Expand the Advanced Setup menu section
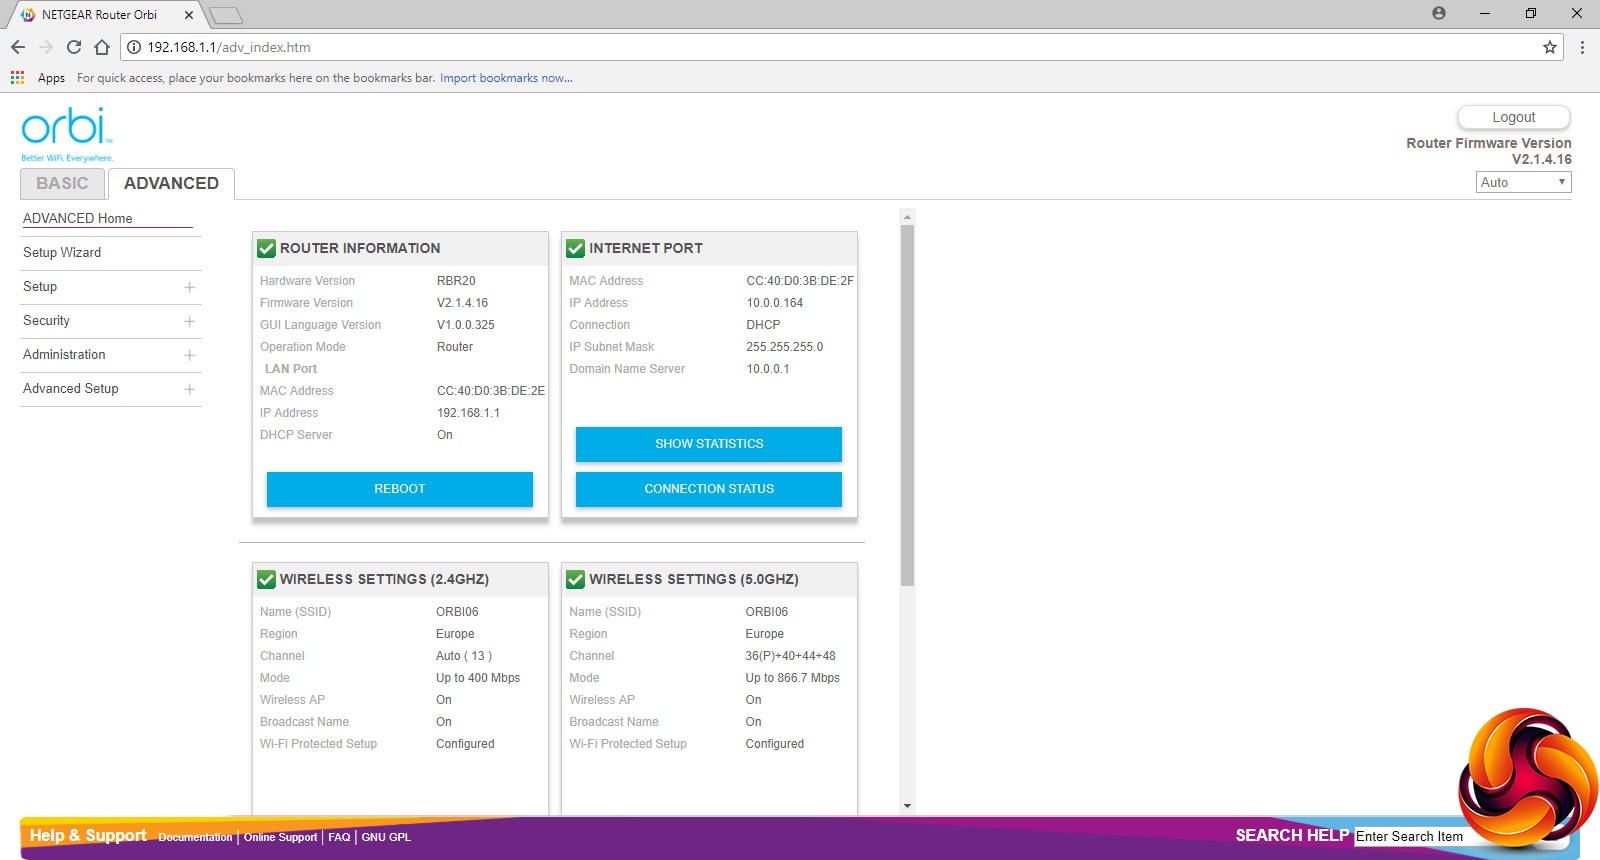The width and height of the screenshot is (1600, 860). point(189,389)
